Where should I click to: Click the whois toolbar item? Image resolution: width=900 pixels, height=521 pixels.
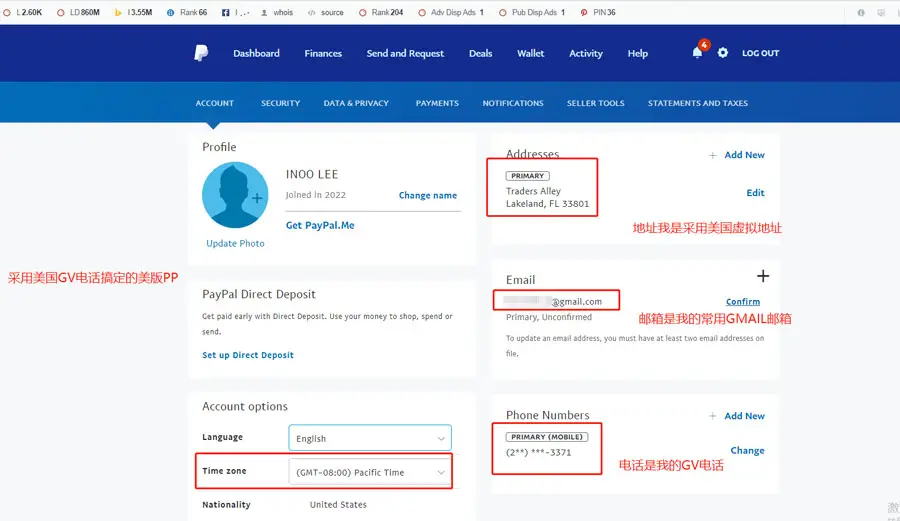pyautogui.click(x=277, y=12)
